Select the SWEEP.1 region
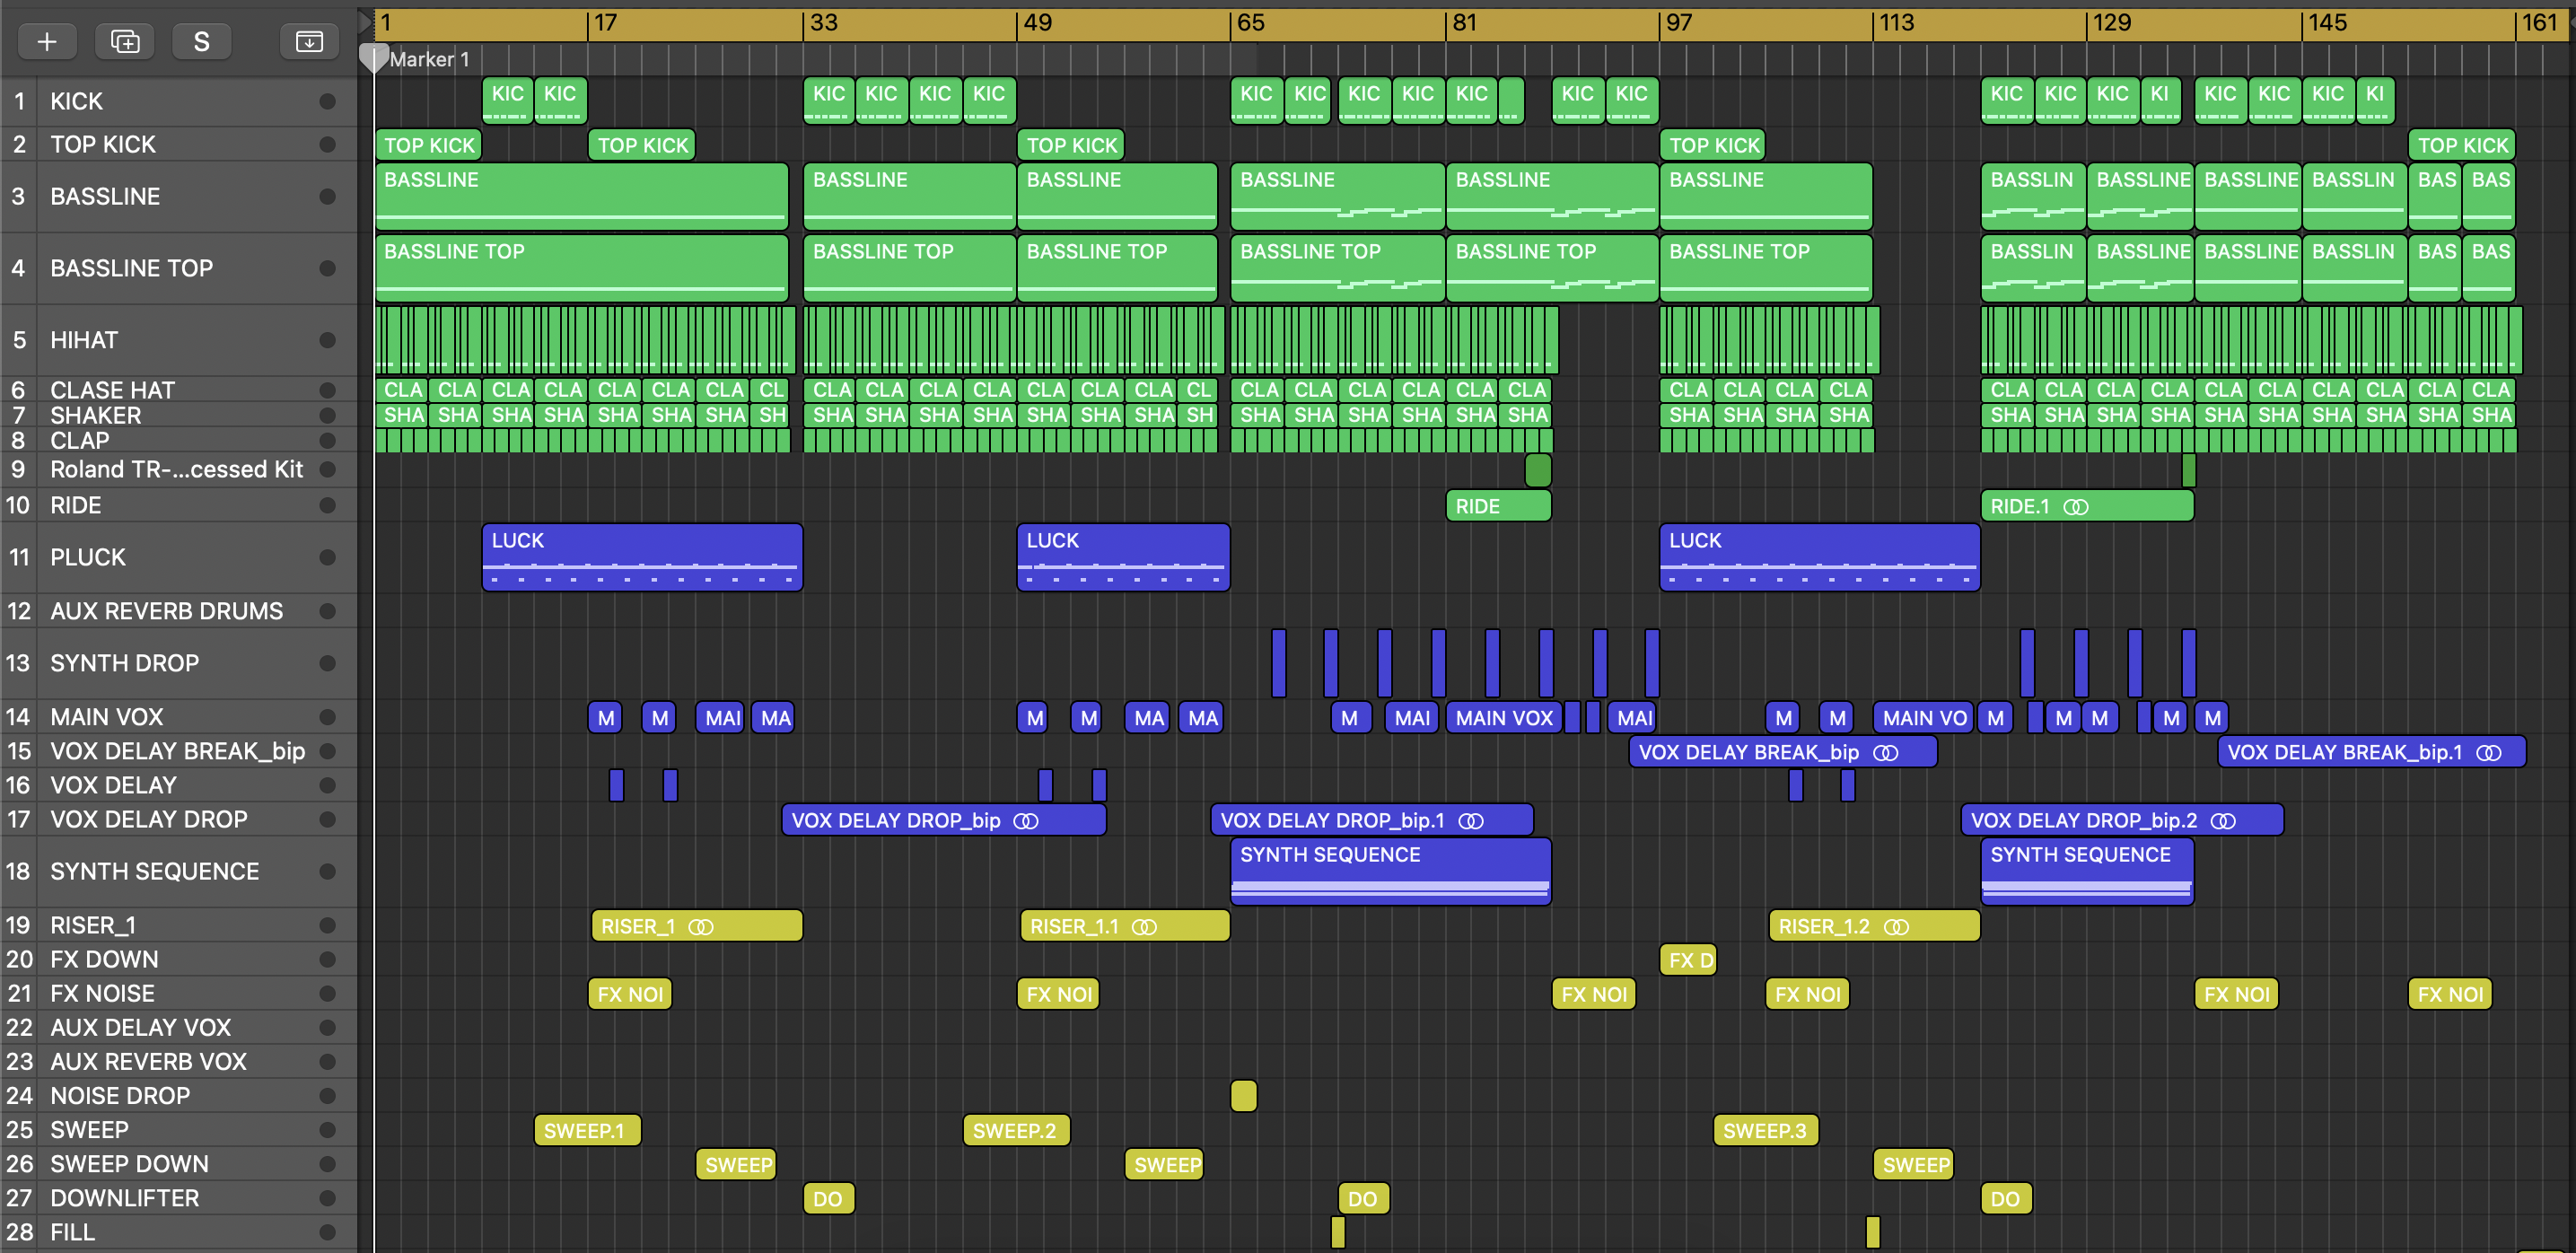This screenshot has width=2576, height=1253. [x=587, y=1130]
